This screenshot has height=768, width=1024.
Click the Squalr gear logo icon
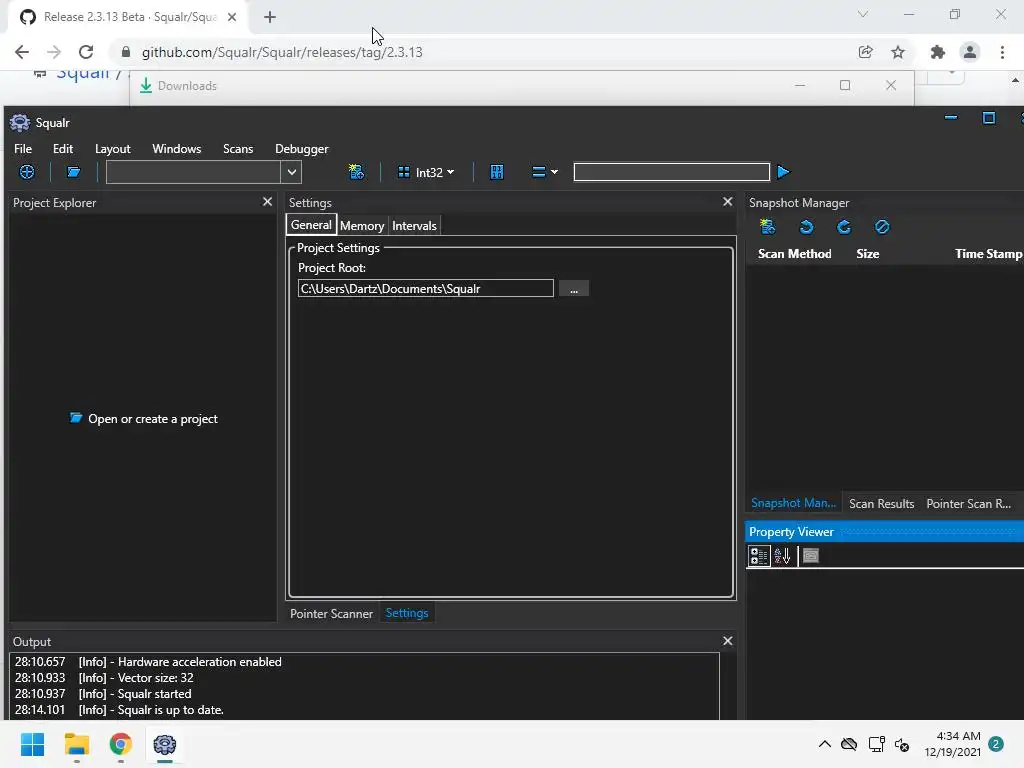[x=20, y=123]
